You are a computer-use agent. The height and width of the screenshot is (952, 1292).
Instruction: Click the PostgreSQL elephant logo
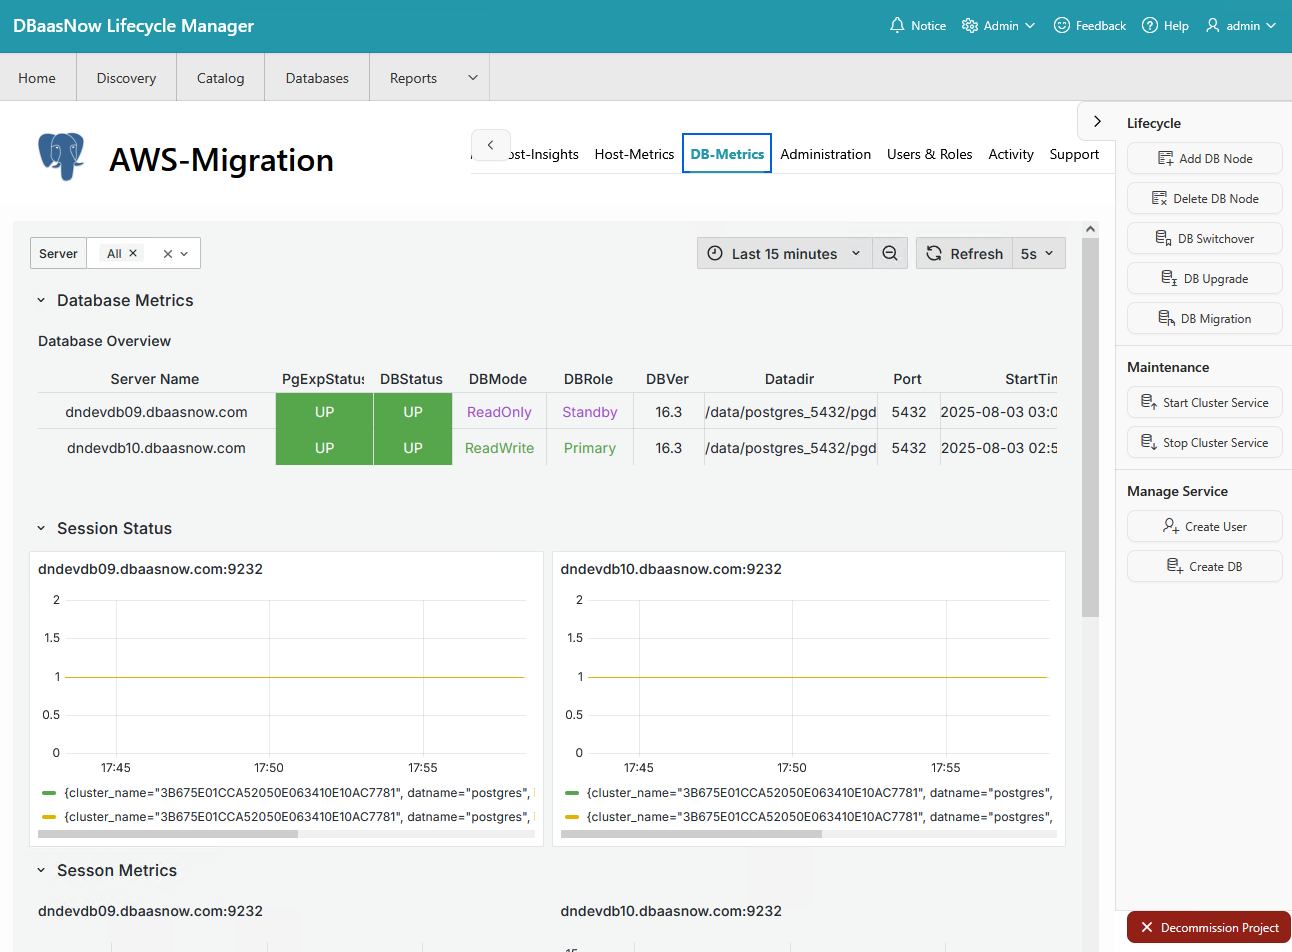[61, 157]
